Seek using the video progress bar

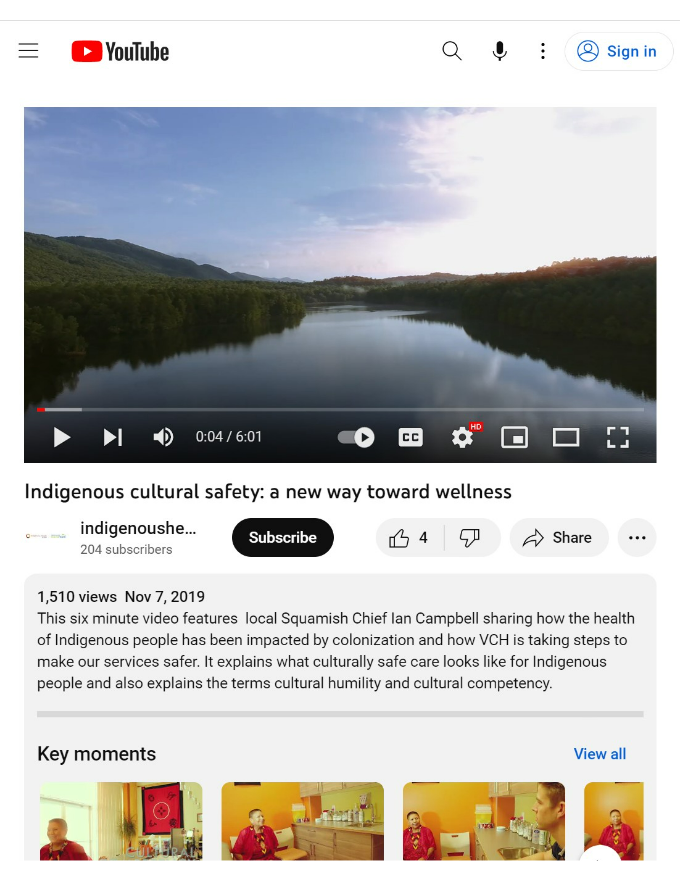pos(340,410)
